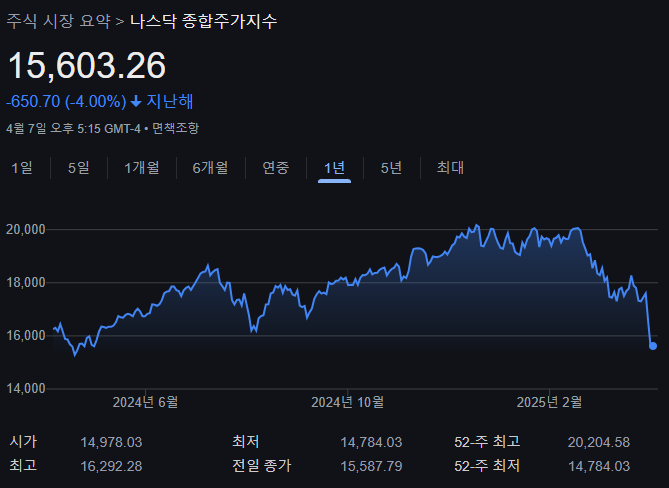
Task: Click the 52-주 최저 label
Action: [487, 465]
